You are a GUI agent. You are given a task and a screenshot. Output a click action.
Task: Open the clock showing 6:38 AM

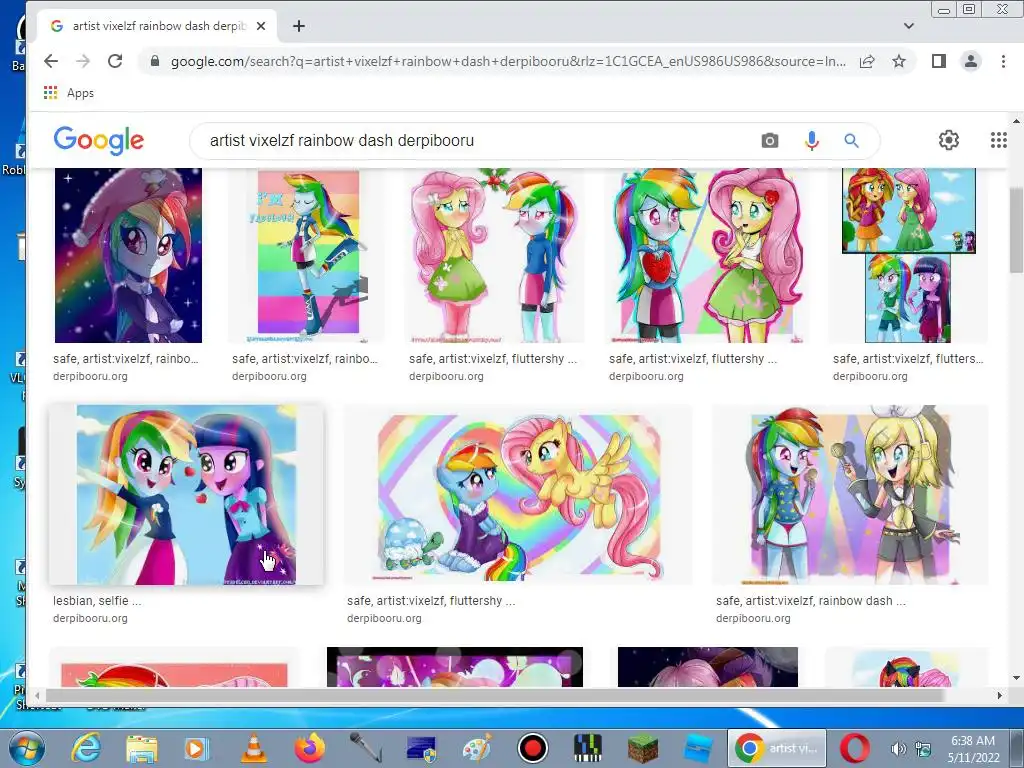click(973, 749)
